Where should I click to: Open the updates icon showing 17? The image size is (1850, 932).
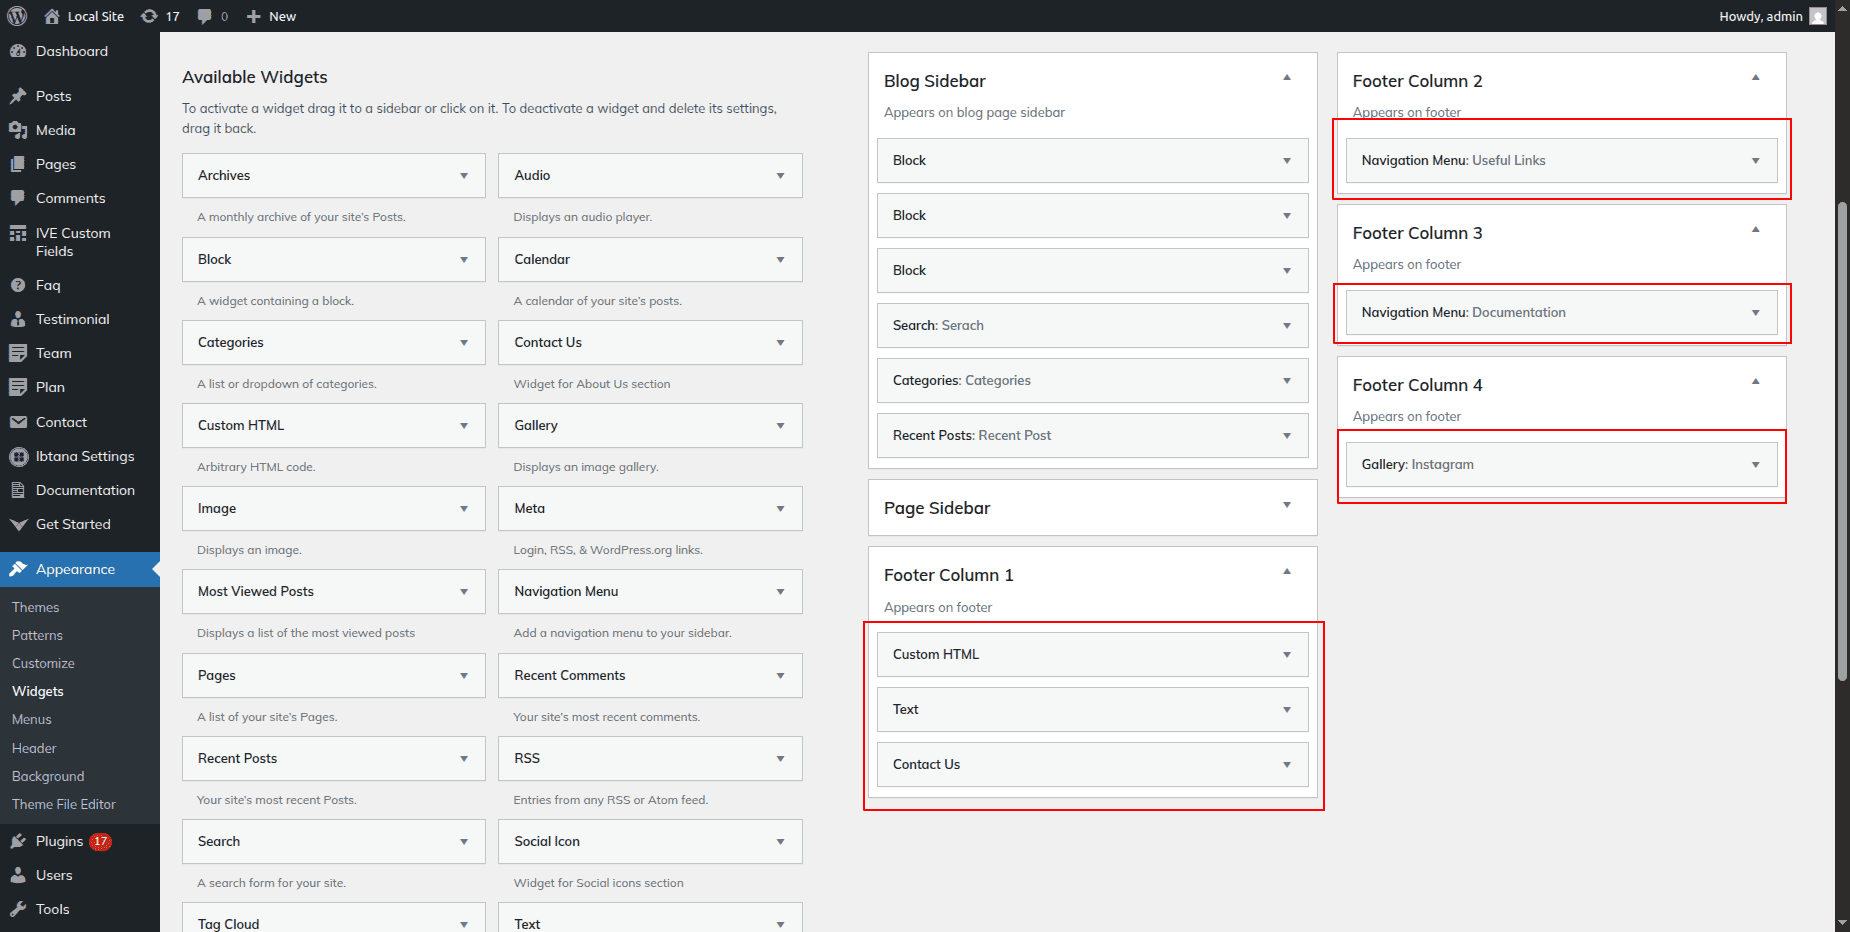pos(150,16)
